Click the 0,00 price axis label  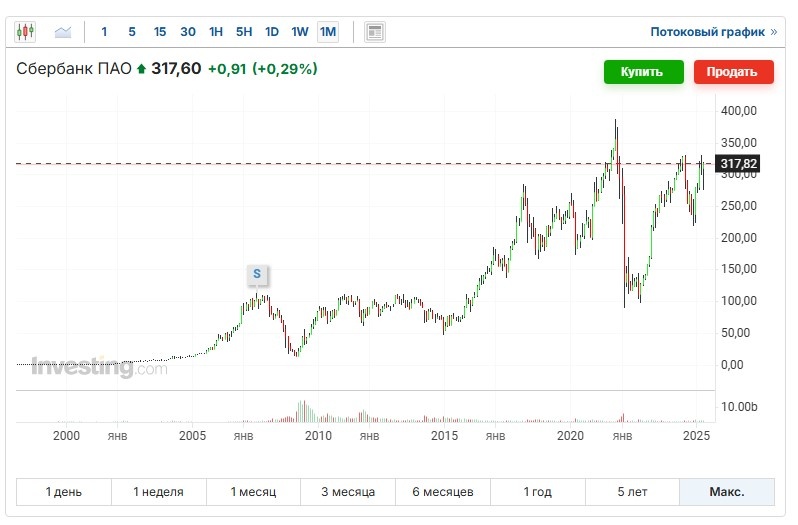tap(732, 365)
